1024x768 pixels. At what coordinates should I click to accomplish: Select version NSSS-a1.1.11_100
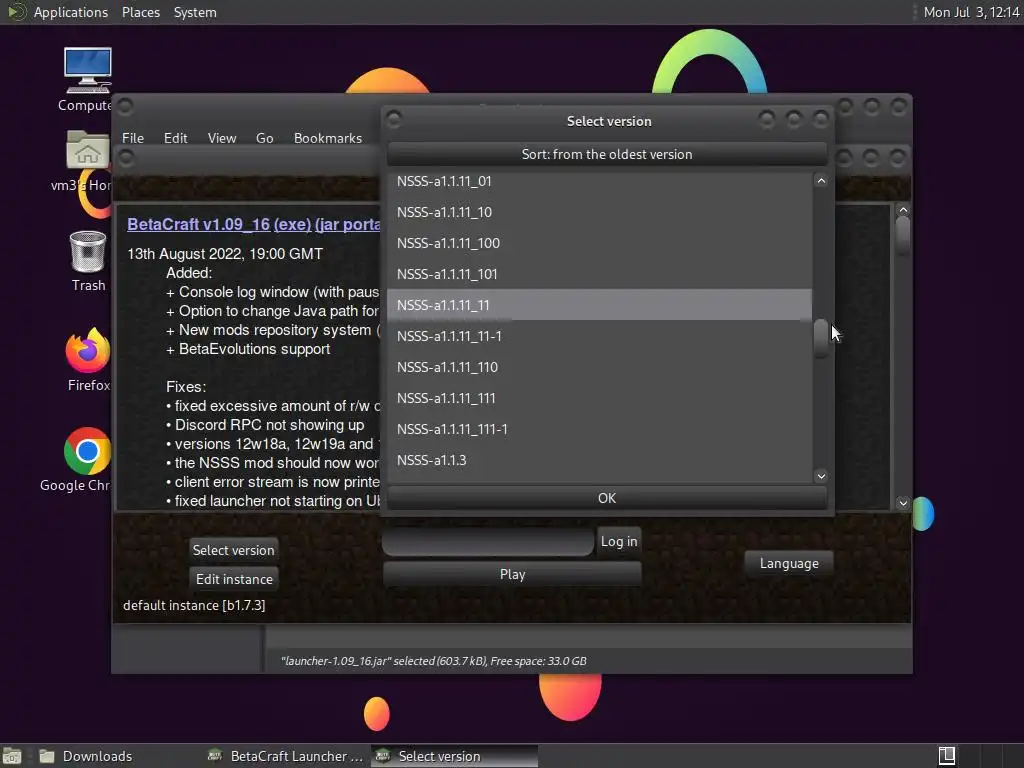click(x=600, y=243)
